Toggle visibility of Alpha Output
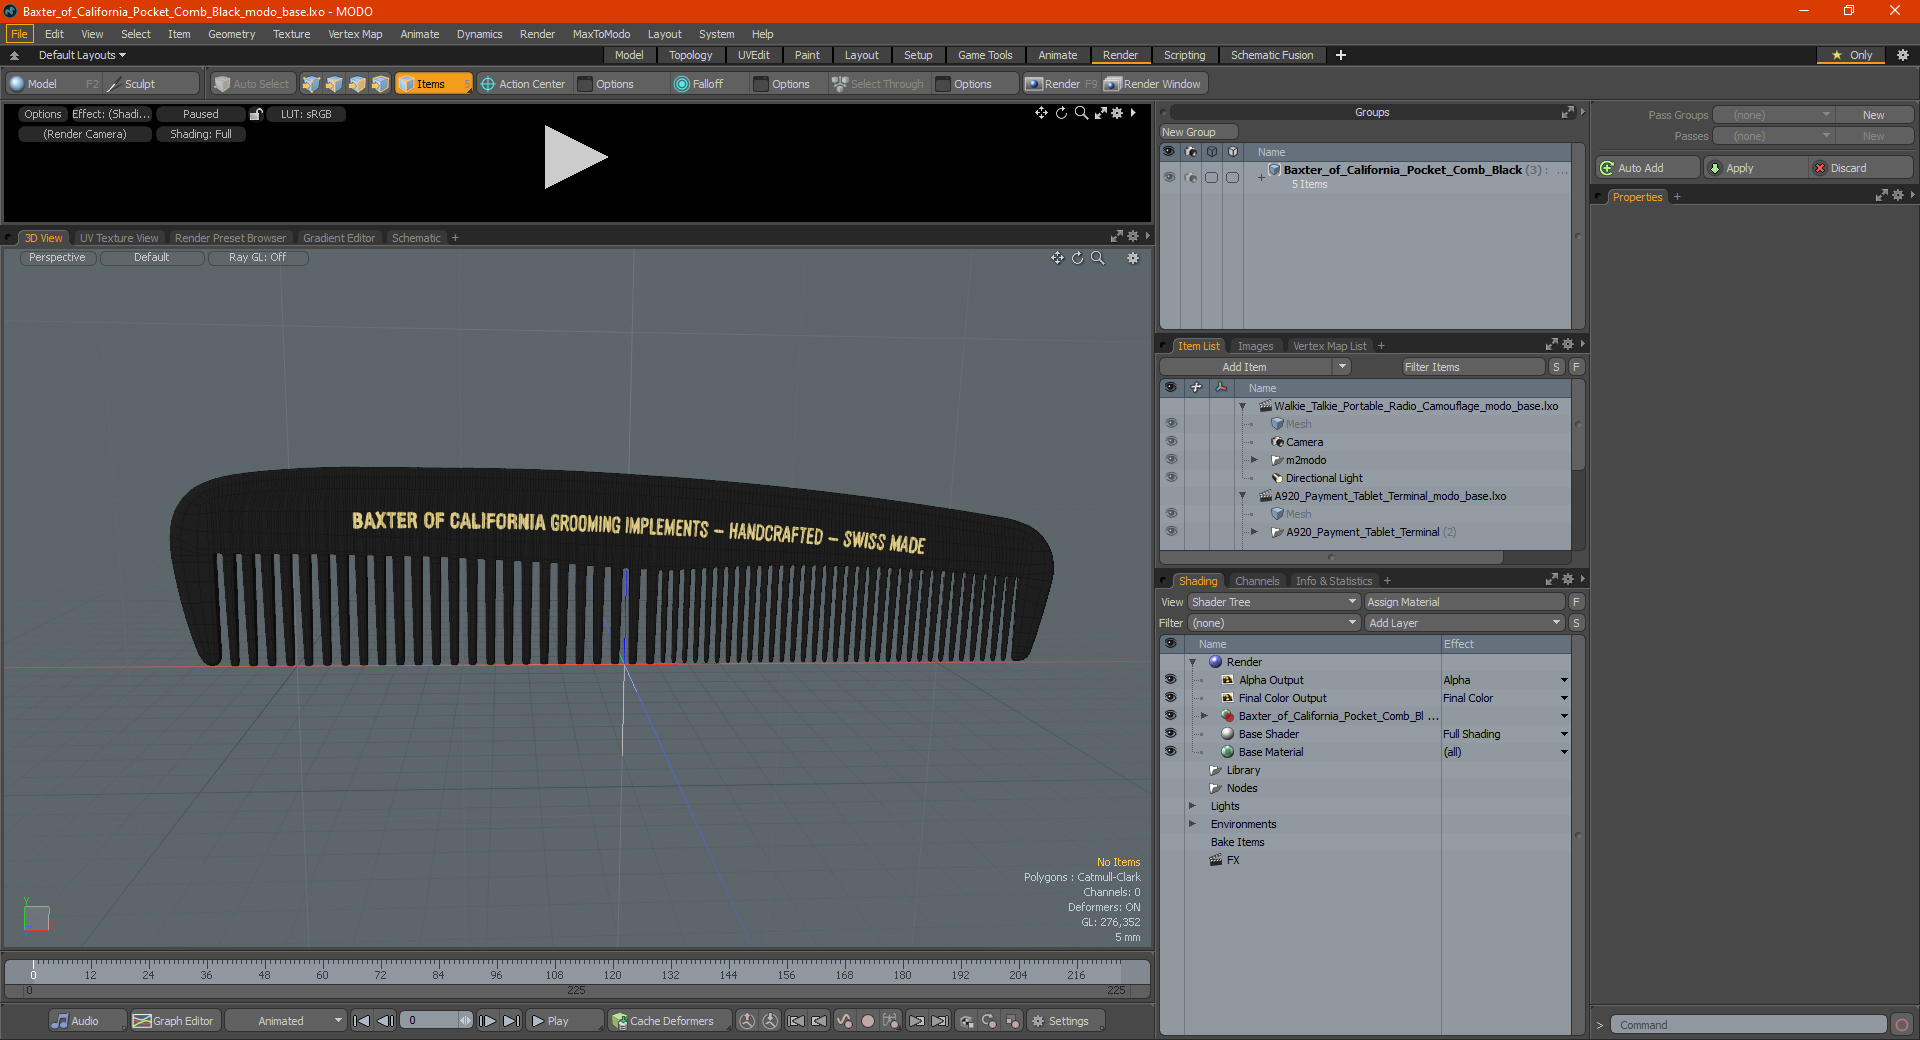The image size is (1920, 1040). click(x=1170, y=679)
